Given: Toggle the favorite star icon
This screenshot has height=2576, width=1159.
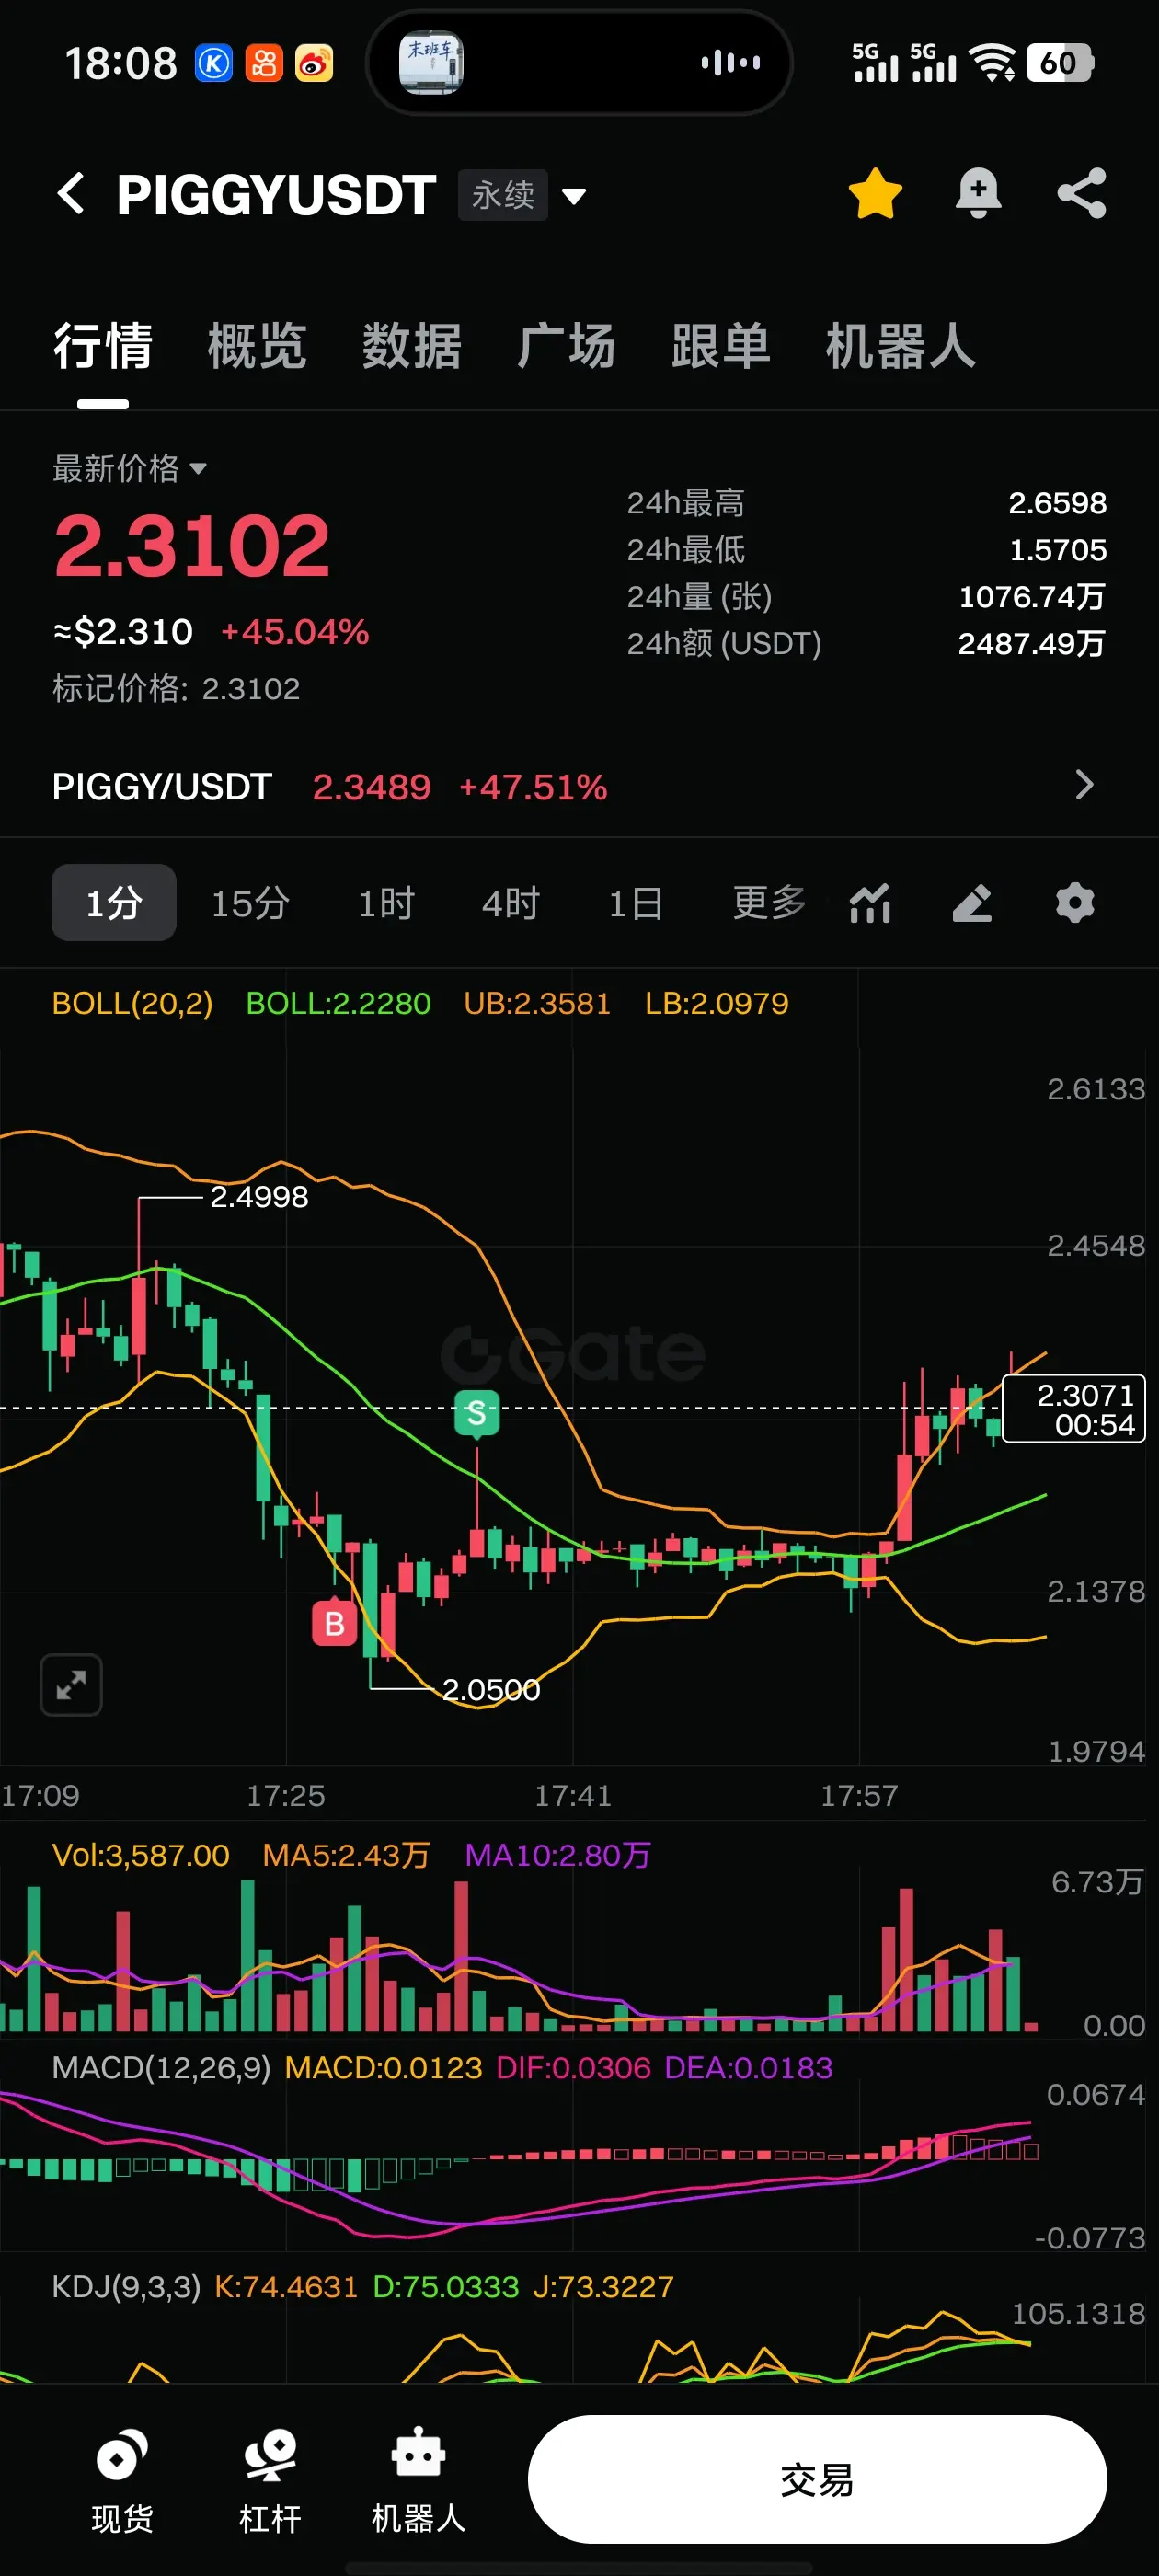Looking at the screenshot, I should click(875, 193).
